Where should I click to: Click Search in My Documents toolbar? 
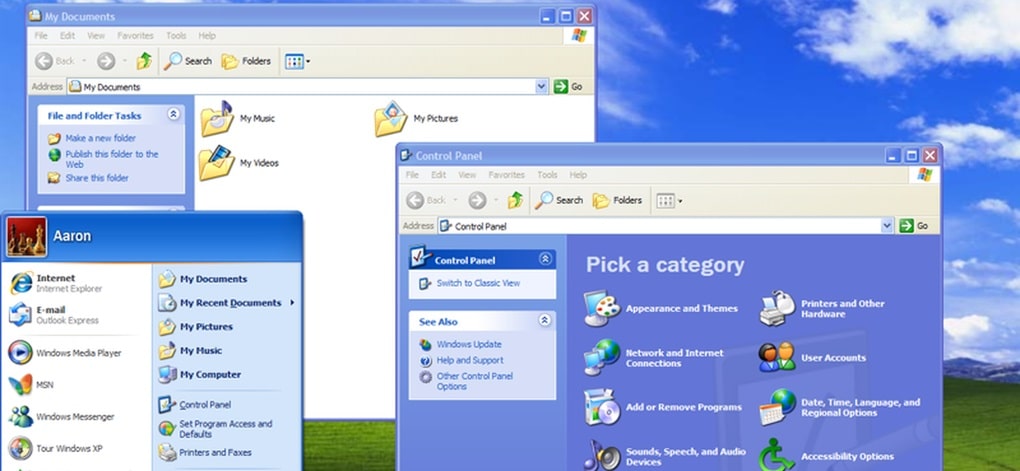click(188, 61)
